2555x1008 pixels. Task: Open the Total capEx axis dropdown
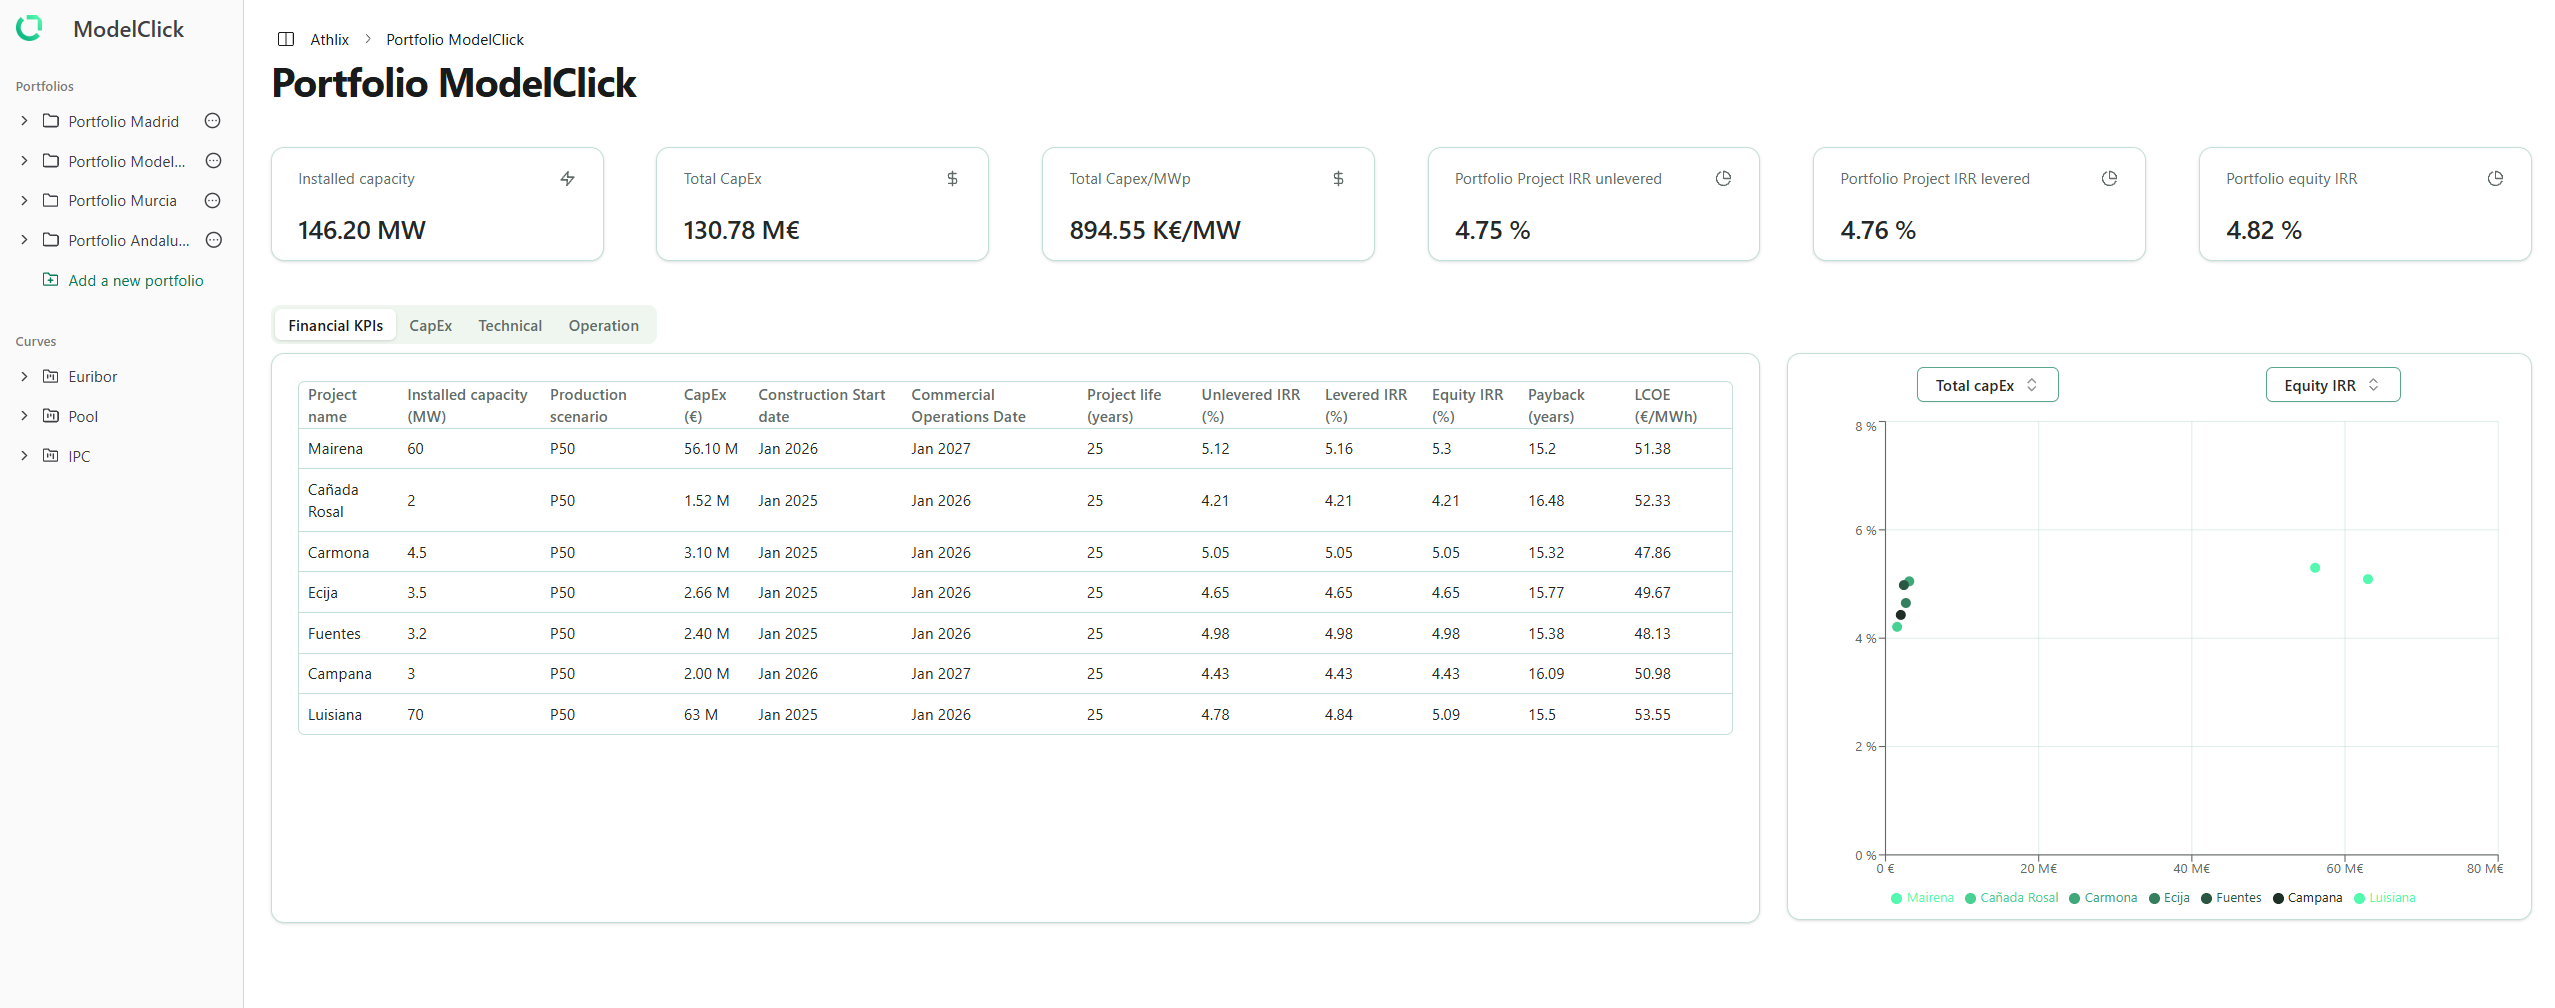1986,385
